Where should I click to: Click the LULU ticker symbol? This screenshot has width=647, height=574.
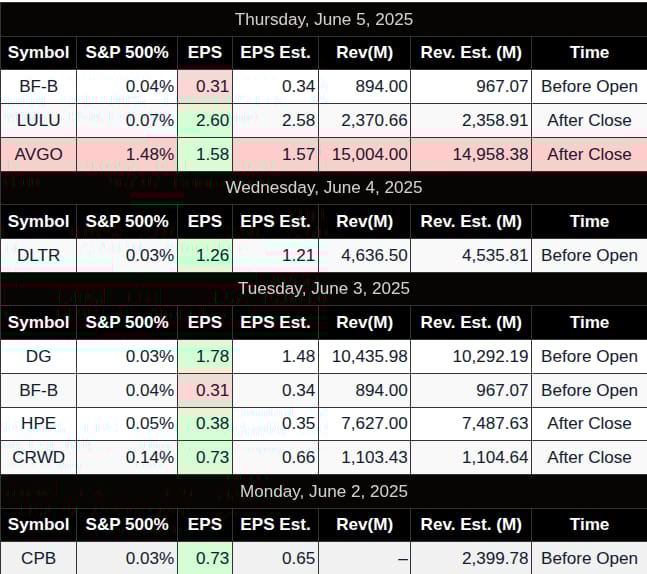coord(38,120)
